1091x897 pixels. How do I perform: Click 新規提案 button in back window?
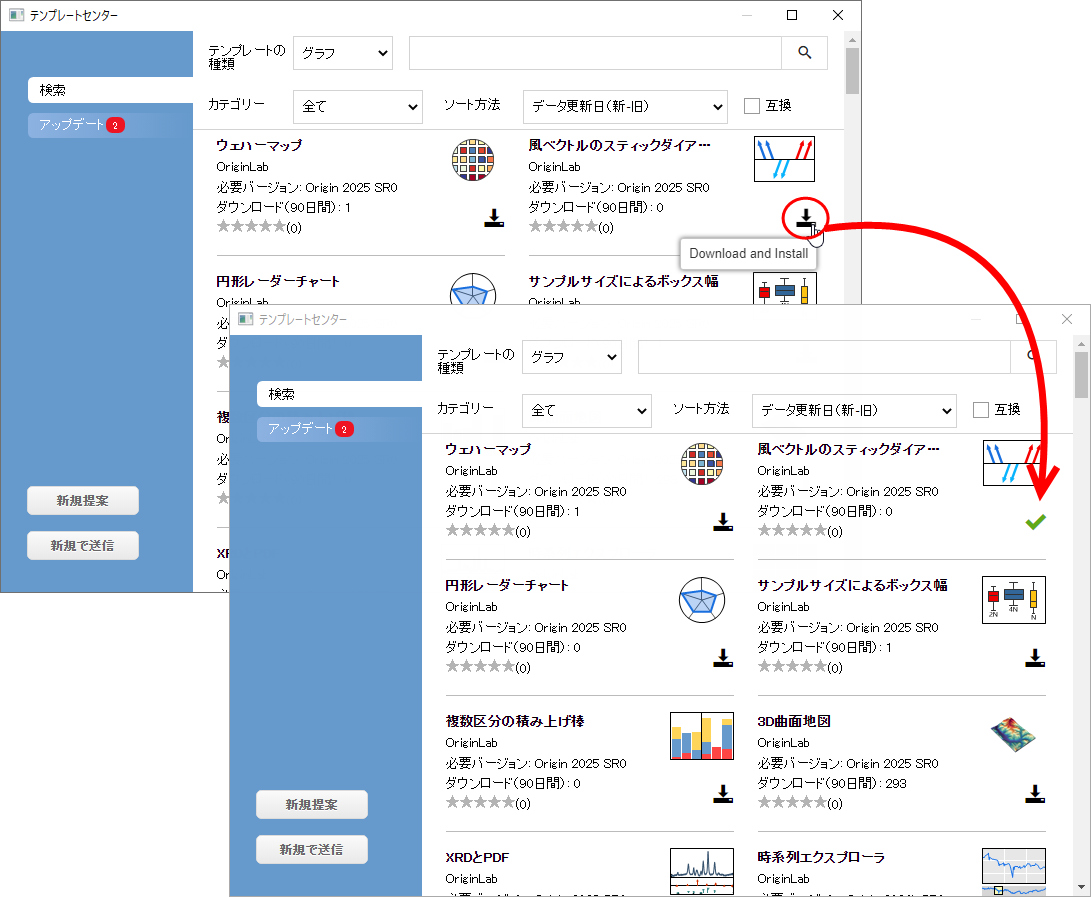click(x=83, y=500)
